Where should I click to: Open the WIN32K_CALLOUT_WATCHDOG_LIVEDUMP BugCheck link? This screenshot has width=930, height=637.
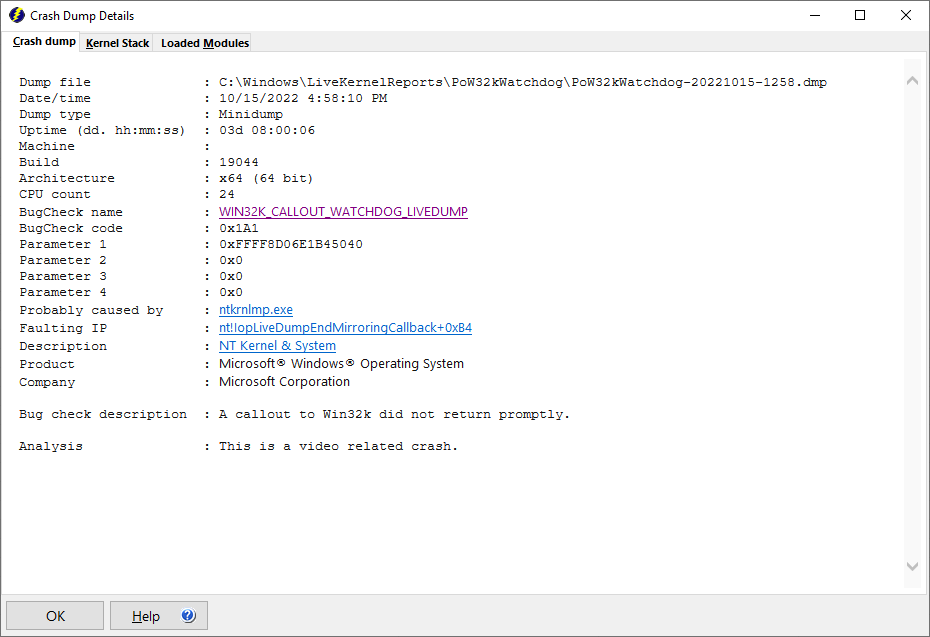pos(343,211)
